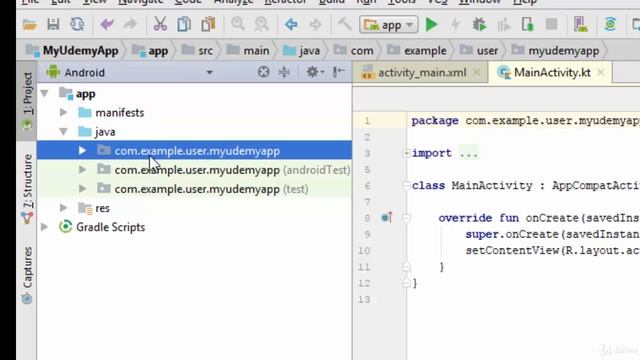Click the Copy icon in toolbar
The width and height of the screenshot is (640, 360).
pyautogui.click(x=184, y=24)
